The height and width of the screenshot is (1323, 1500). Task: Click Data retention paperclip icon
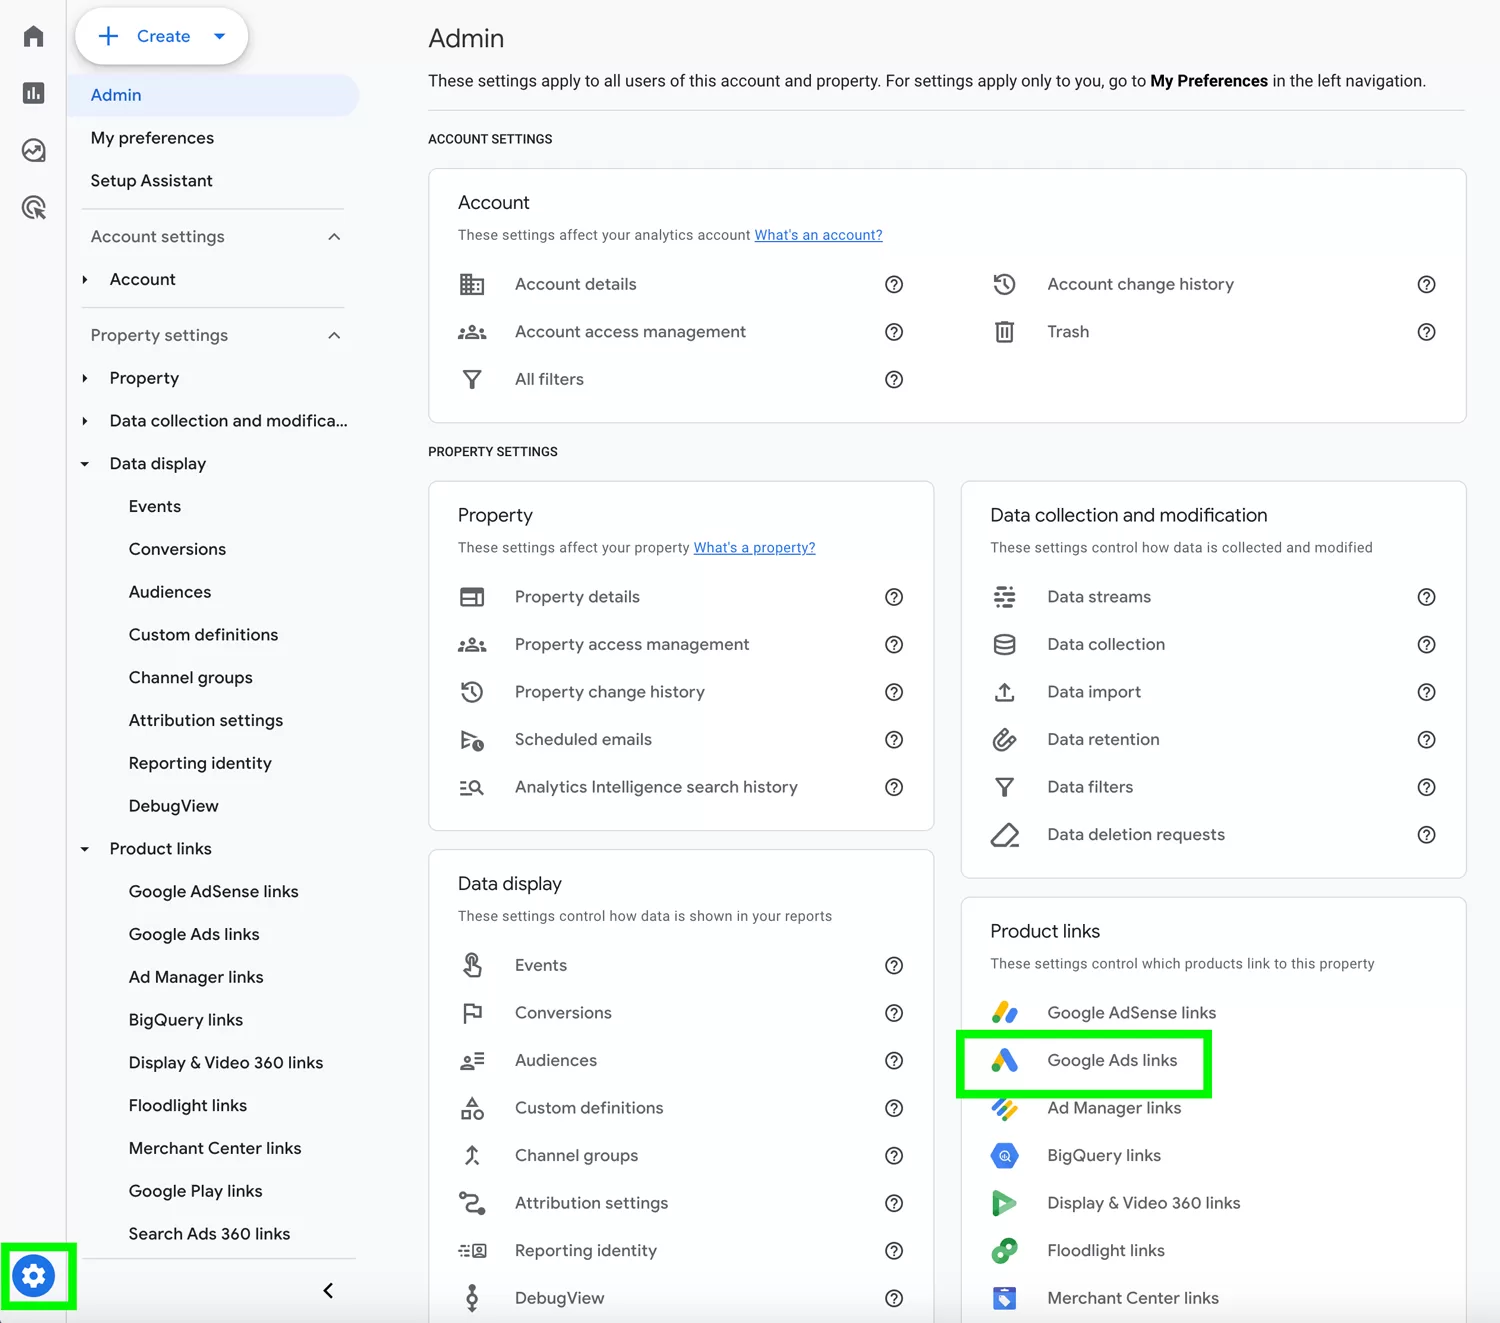(x=1004, y=740)
